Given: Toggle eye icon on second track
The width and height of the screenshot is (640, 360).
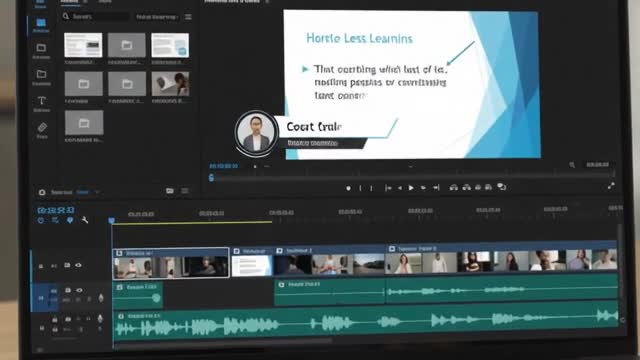Looking at the screenshot, I should coord(79,290).
